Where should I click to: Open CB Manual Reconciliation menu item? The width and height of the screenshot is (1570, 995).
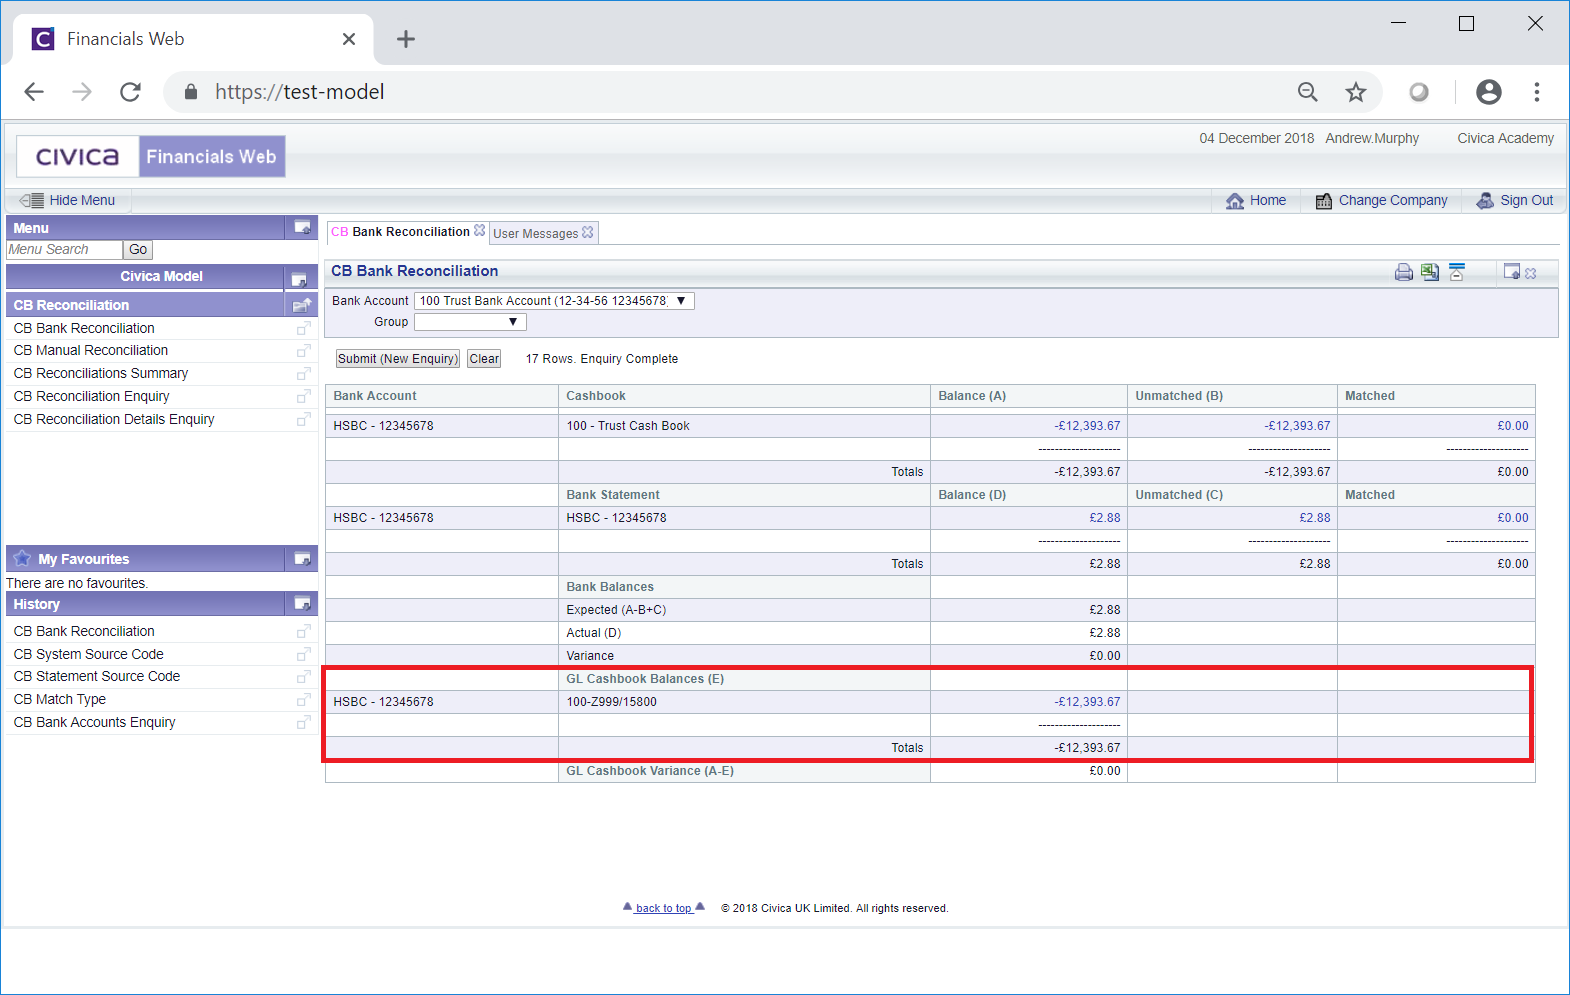(x=91, y=351)
